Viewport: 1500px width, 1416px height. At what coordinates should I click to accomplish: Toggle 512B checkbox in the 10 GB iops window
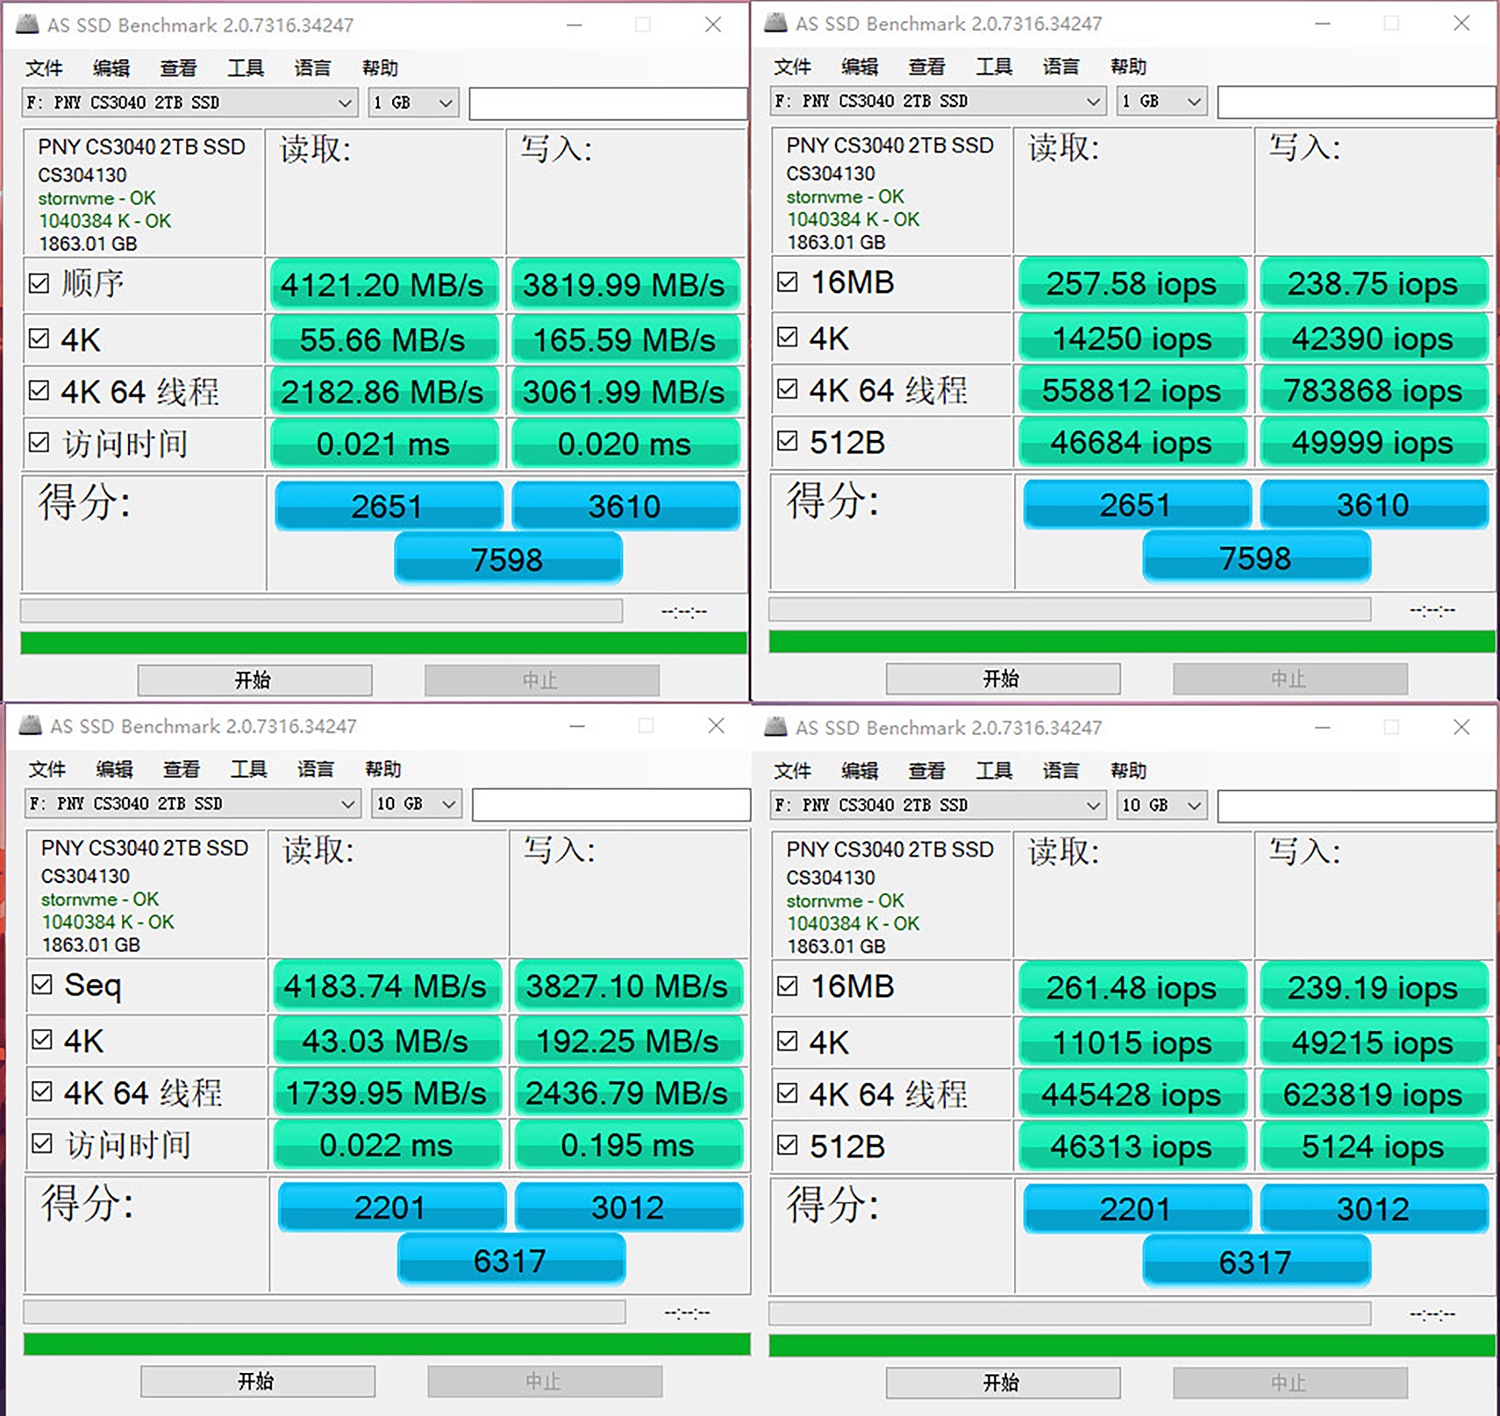(x=788, y=1144)
